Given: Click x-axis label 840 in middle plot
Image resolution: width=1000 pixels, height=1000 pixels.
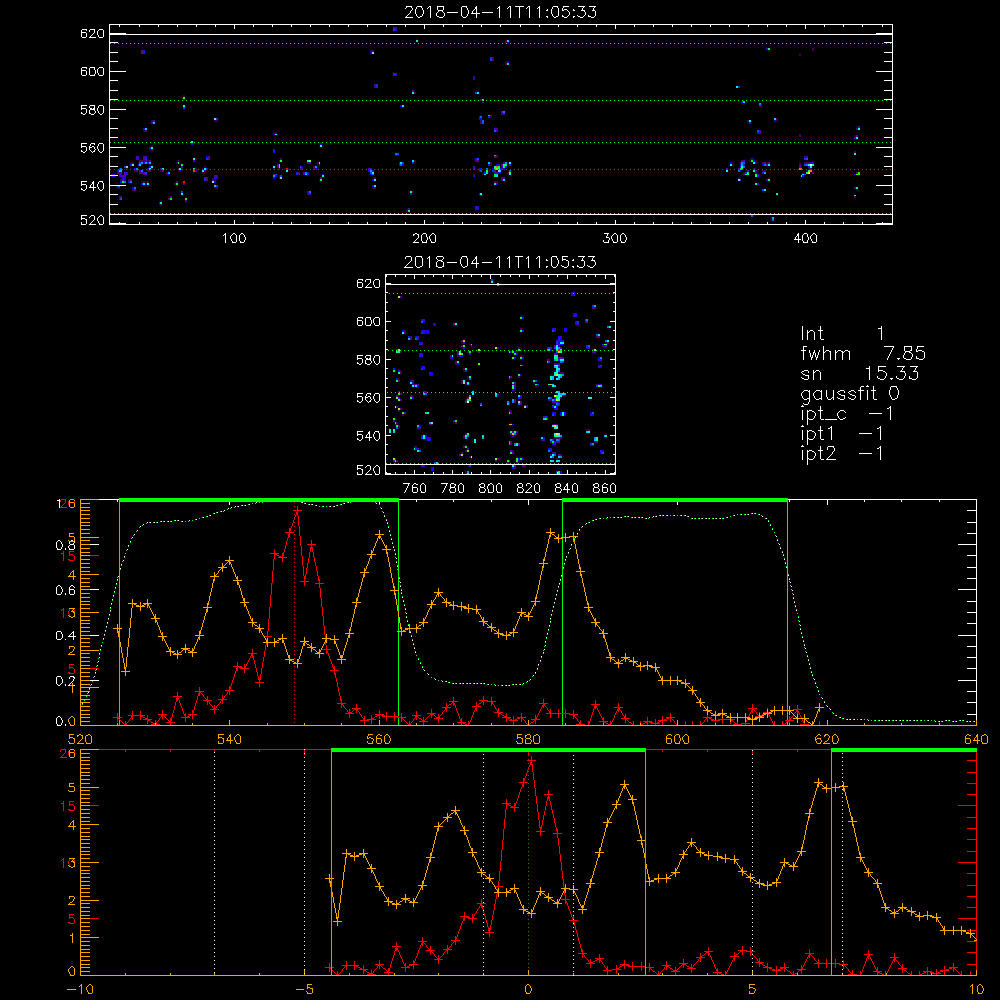Looking at the screenshot, I should (x=566, y=489).
